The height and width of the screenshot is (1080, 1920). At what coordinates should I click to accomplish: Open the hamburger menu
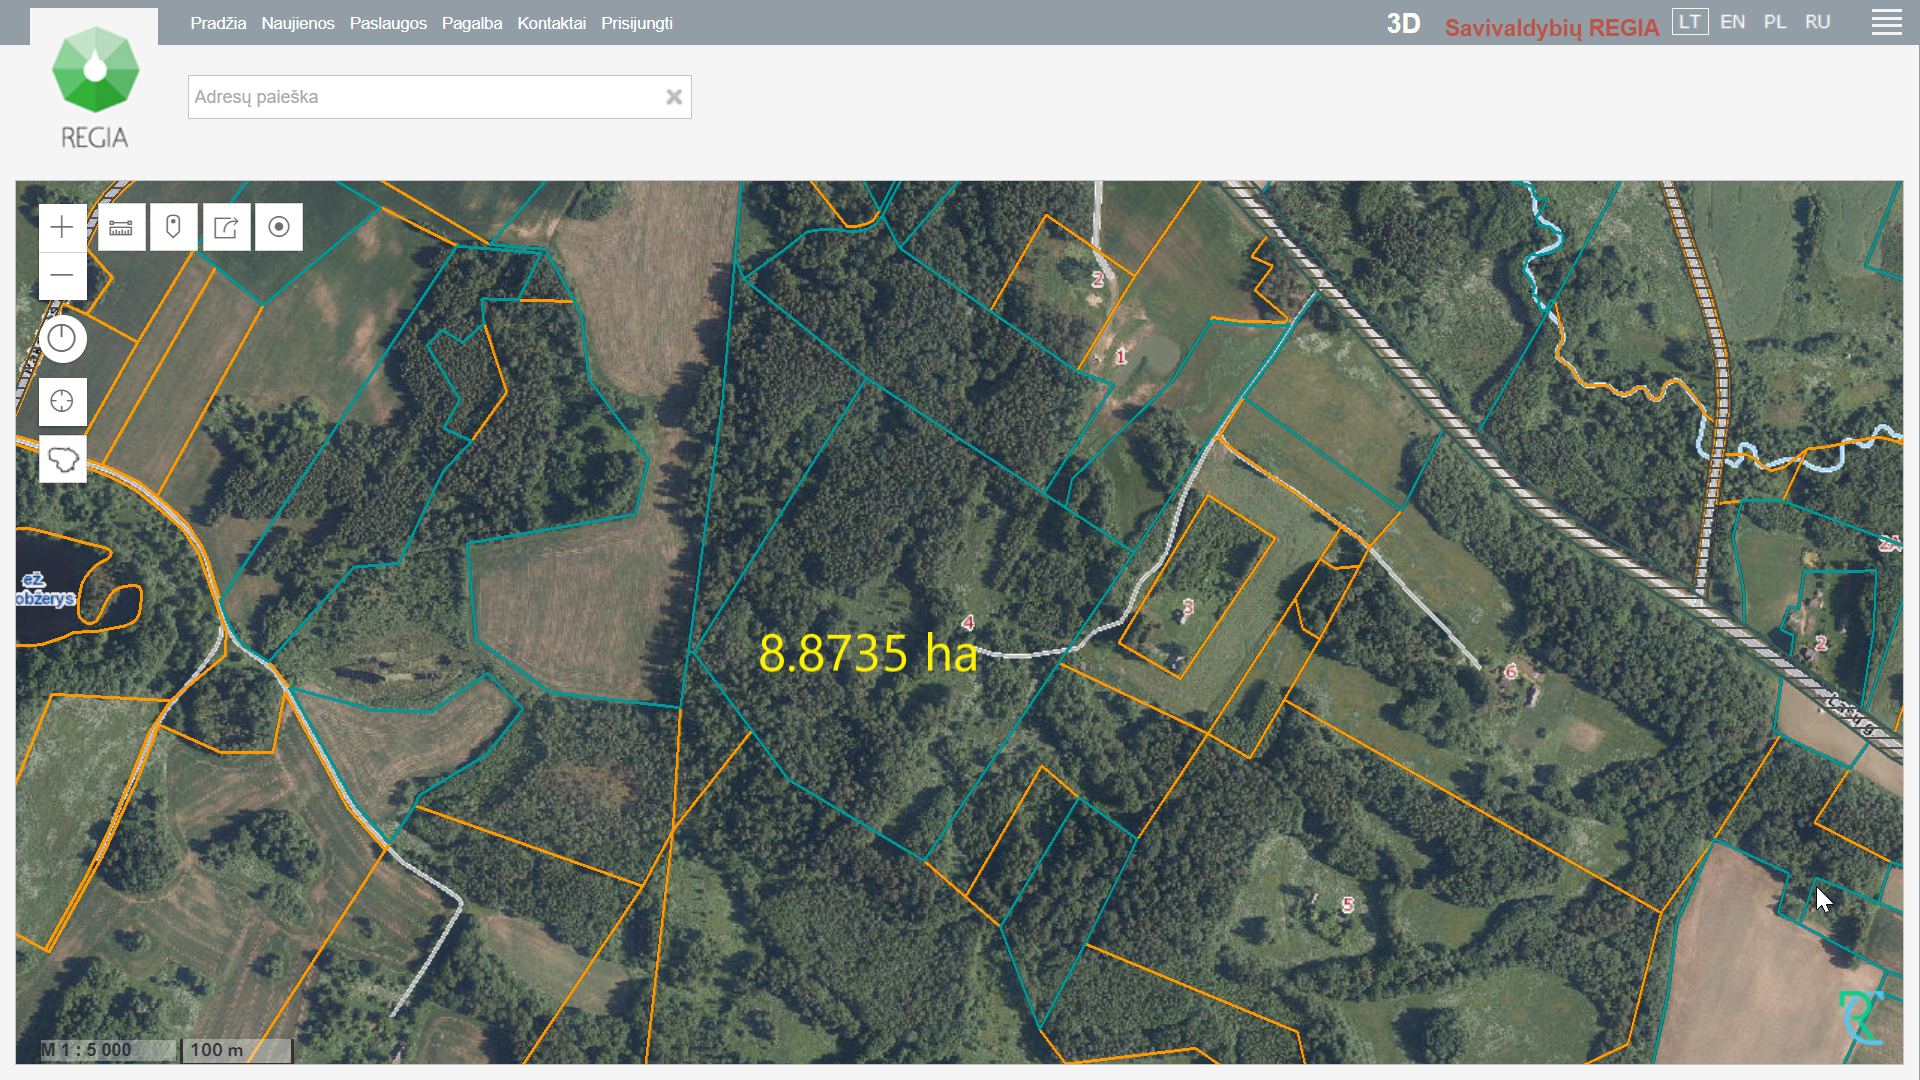[x=1886, y=22]
